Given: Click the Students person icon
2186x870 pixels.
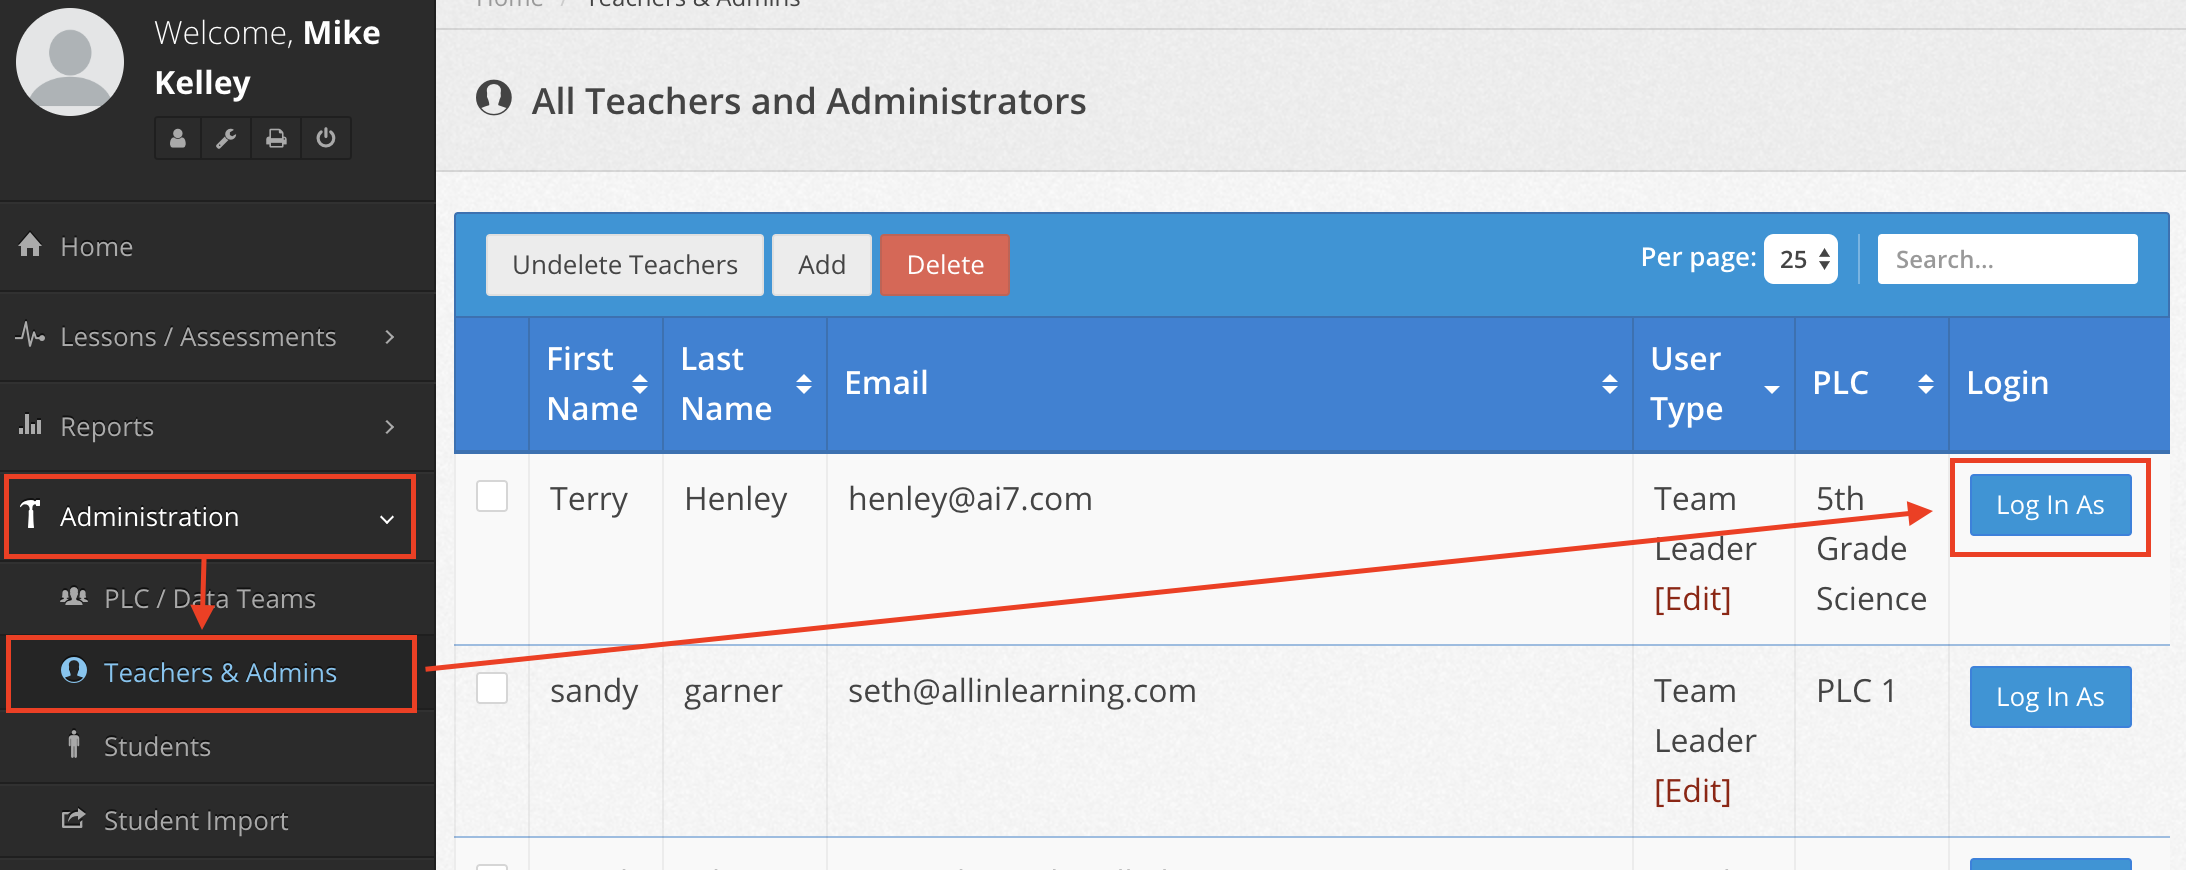Looking at the screenshot, I should click(74, 744).
